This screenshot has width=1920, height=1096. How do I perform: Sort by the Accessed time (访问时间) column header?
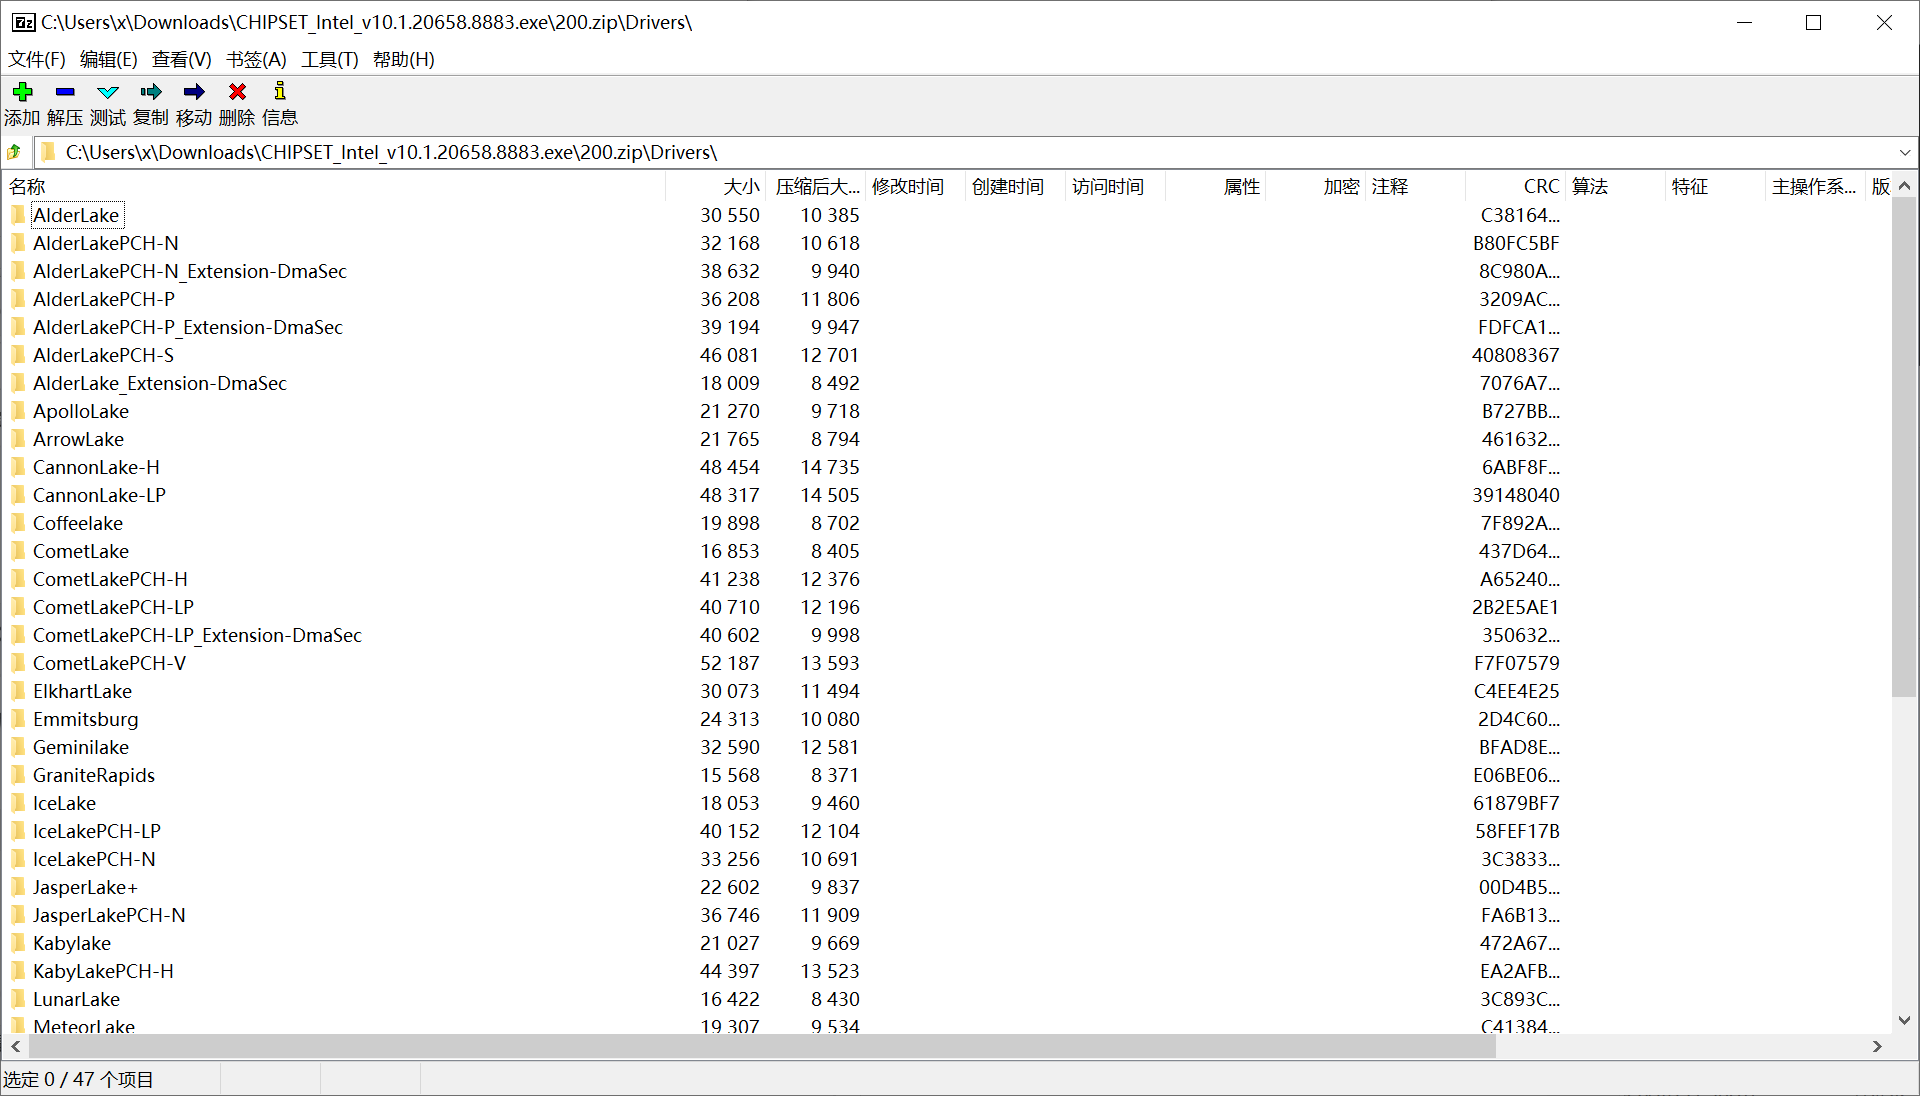pyautogui.click(x=1116, y=187)
